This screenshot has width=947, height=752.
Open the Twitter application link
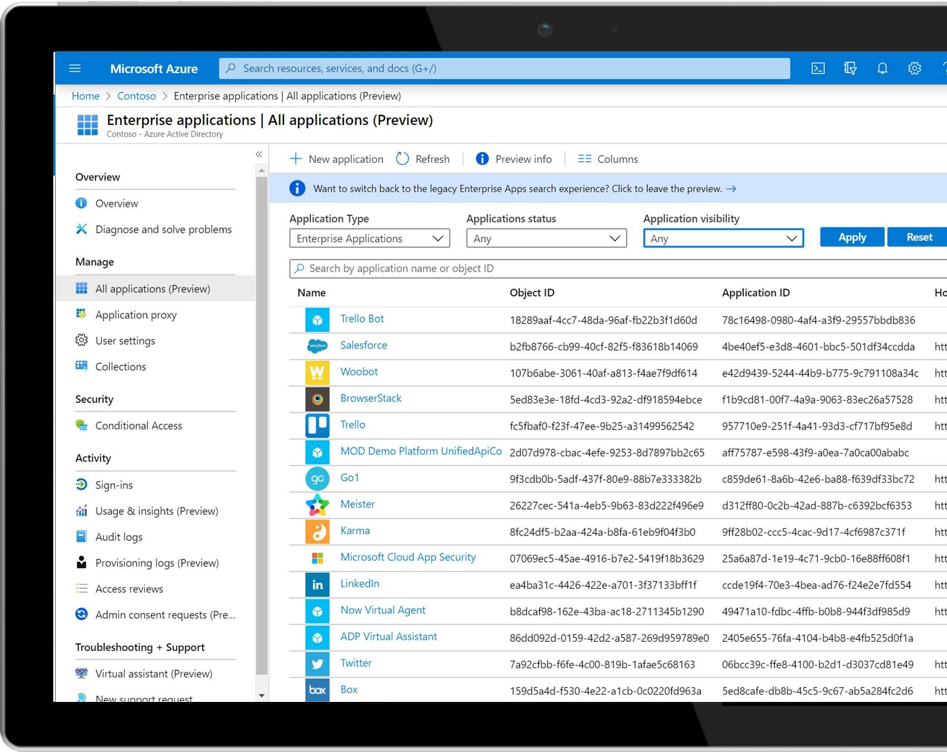click(x=356, y=663)
